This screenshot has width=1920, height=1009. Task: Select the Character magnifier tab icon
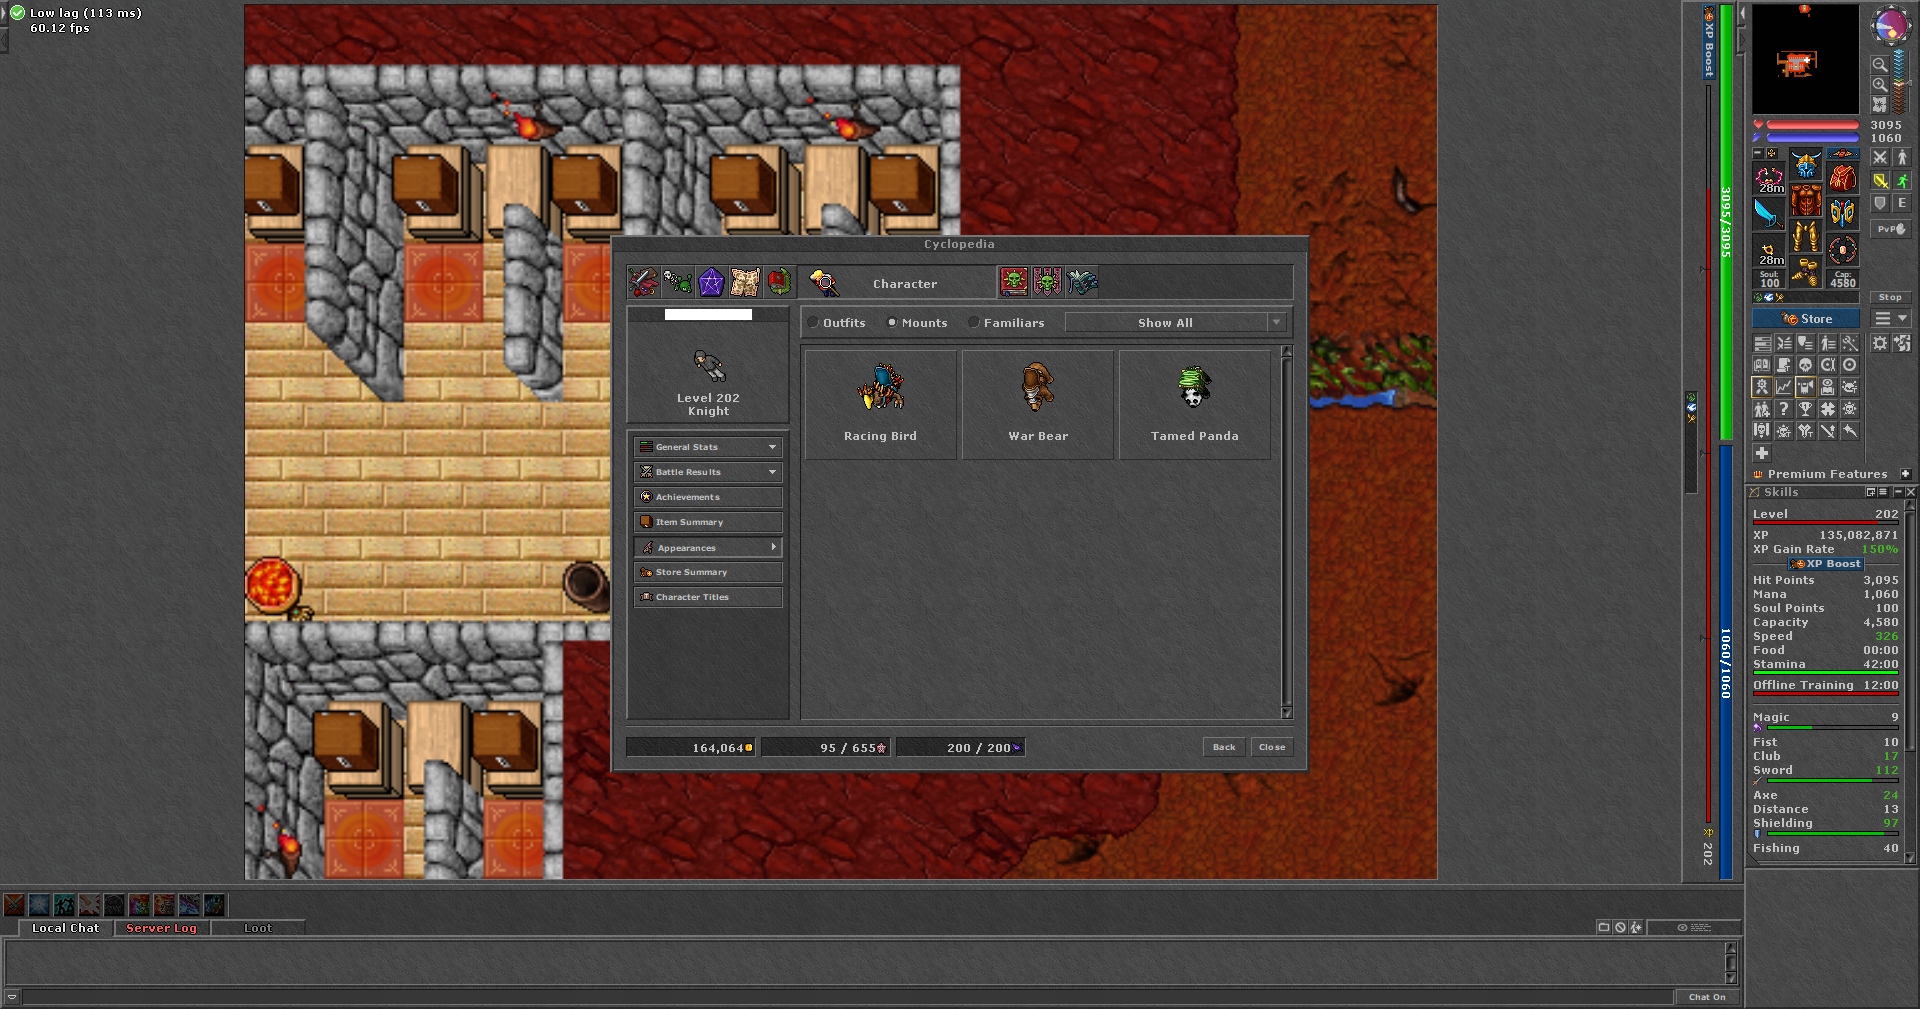click(x=824, y=283)
